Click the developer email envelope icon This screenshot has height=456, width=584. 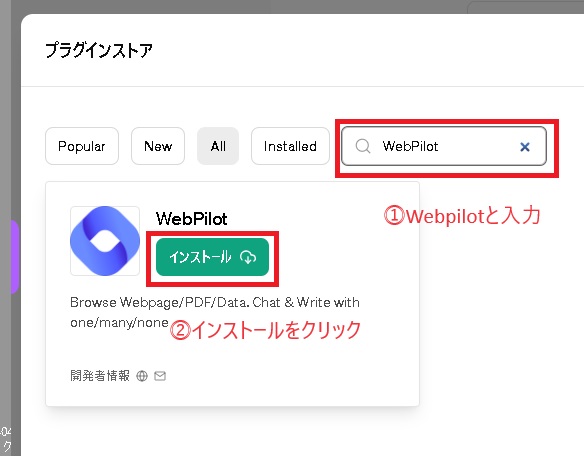point(160,376)
